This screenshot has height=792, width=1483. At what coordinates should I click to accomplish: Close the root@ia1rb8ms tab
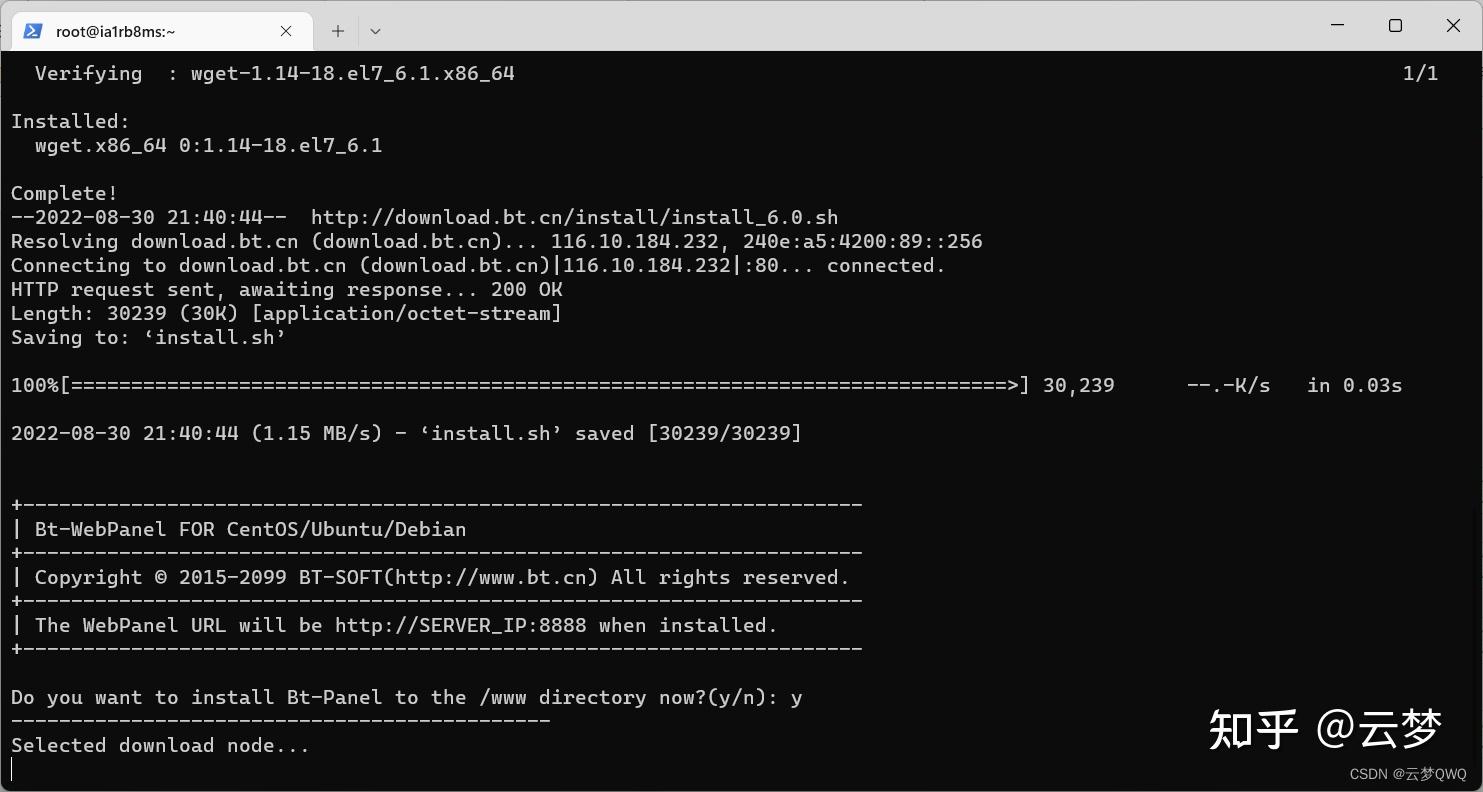click(x=286, y=31)
